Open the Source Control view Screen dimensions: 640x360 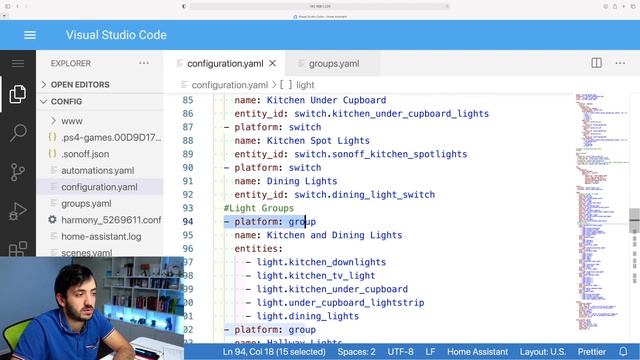[x=18, y=172]
